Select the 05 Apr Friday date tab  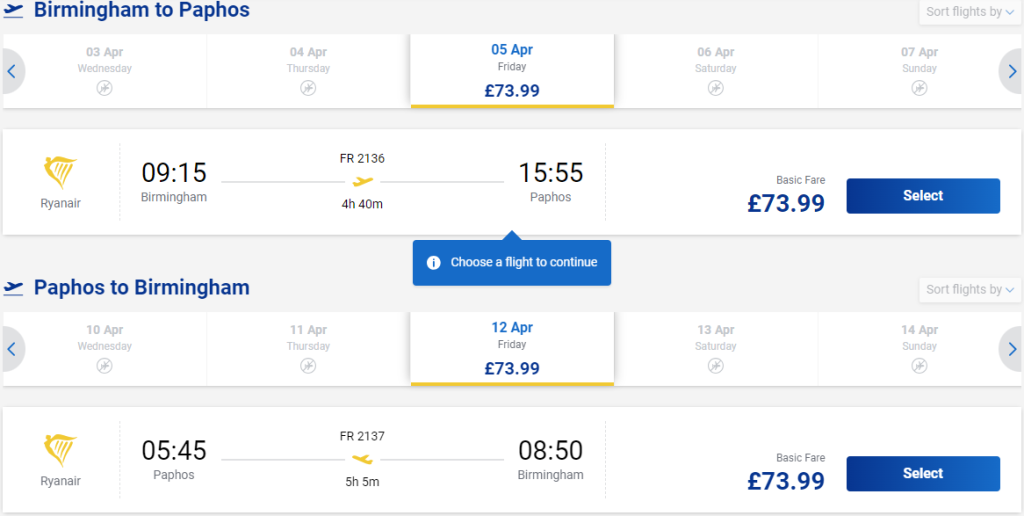point(512,71)
